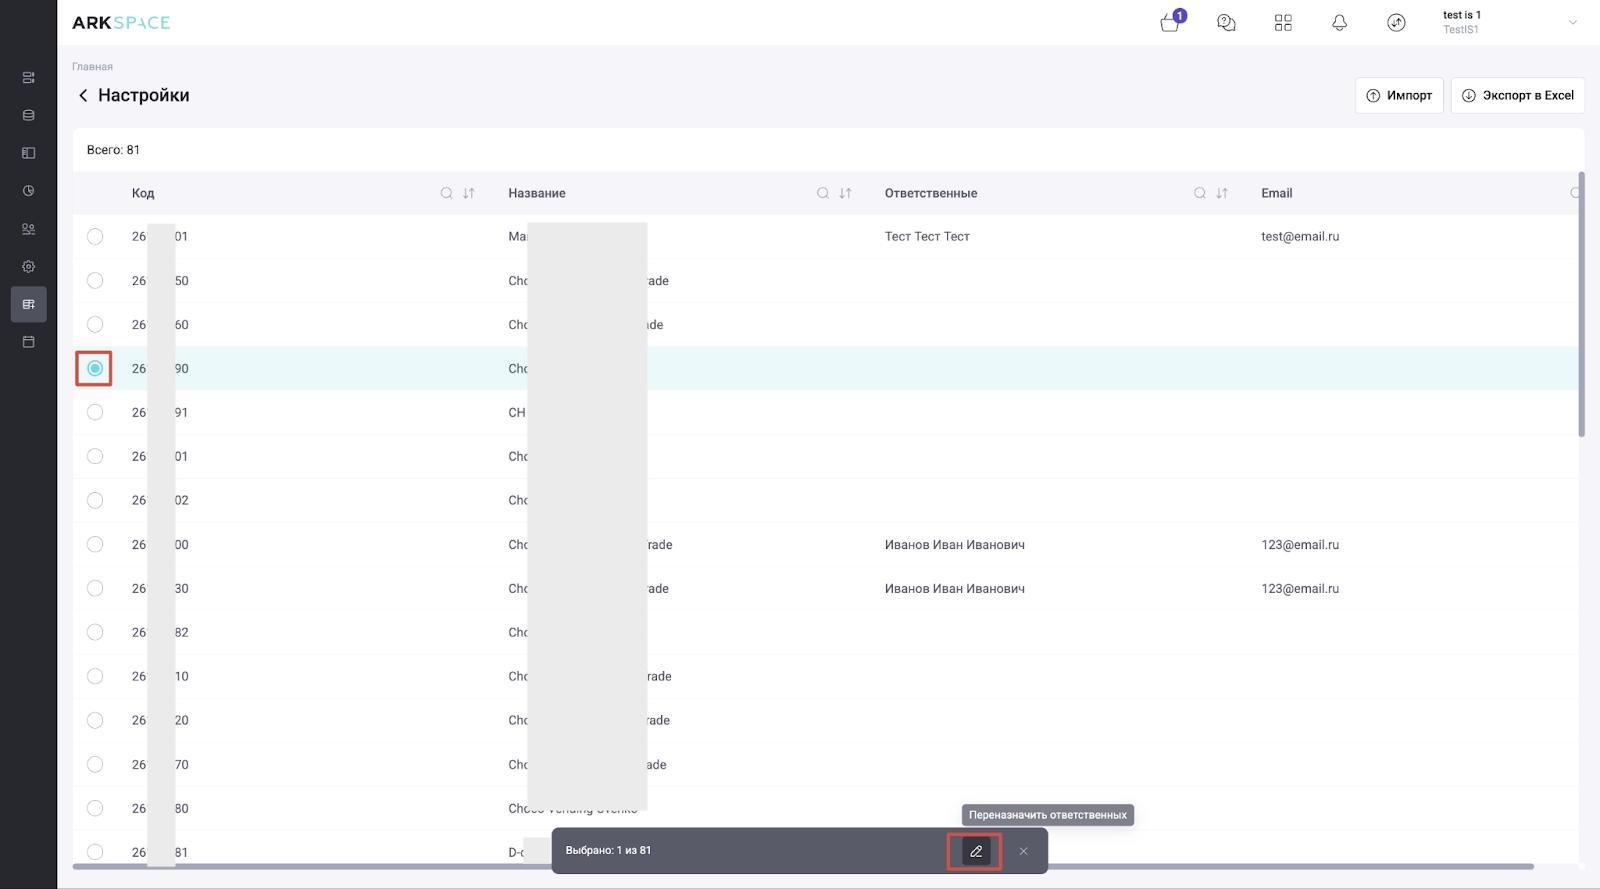Open the apps grid icon

click(x=1283, y=23)
